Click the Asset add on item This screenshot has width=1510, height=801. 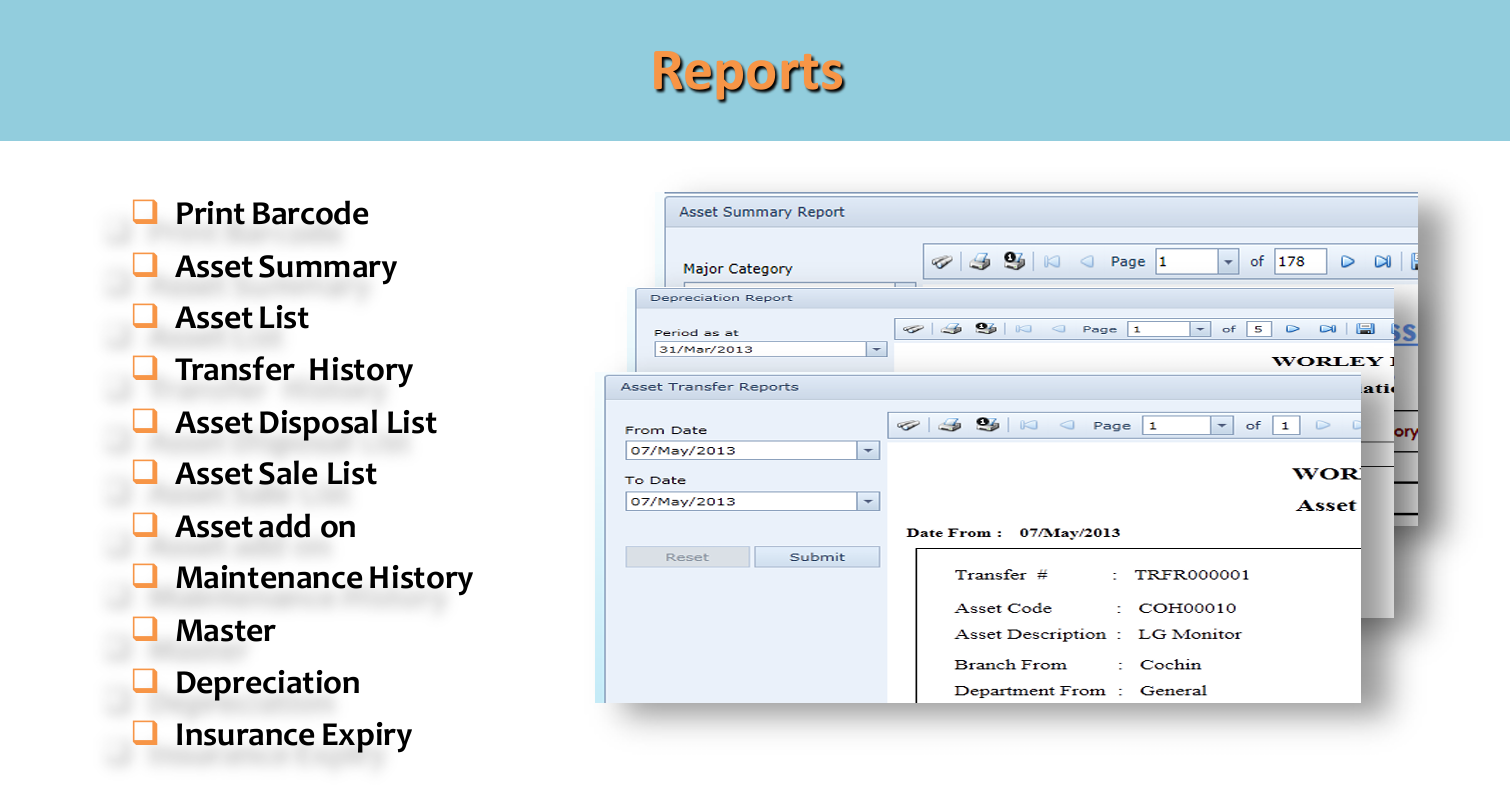coord(266,526)
